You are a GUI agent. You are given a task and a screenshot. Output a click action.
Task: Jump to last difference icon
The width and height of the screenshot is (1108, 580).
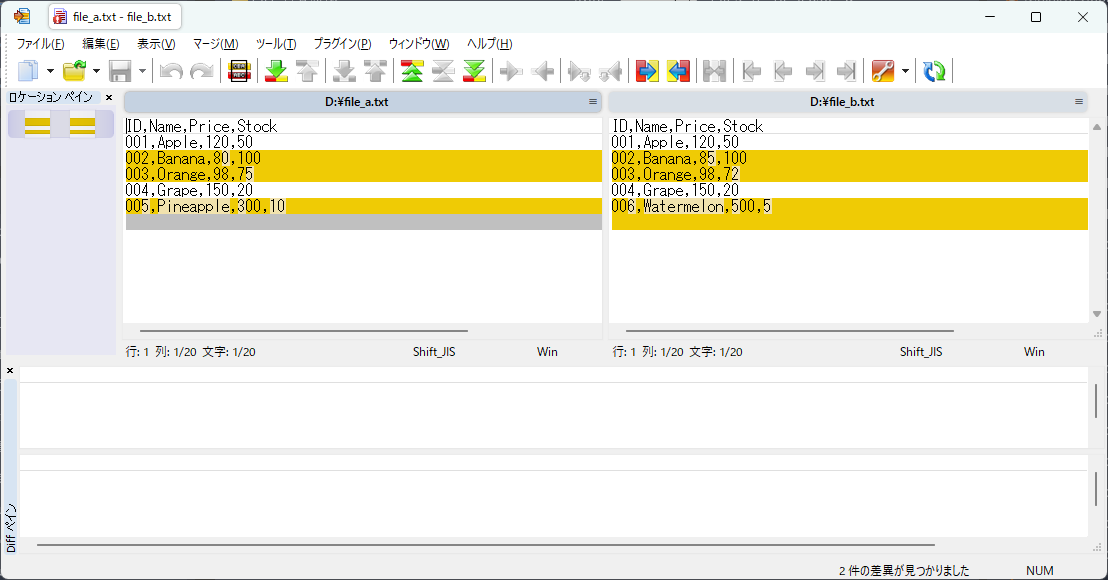click(x=474, y=71)
